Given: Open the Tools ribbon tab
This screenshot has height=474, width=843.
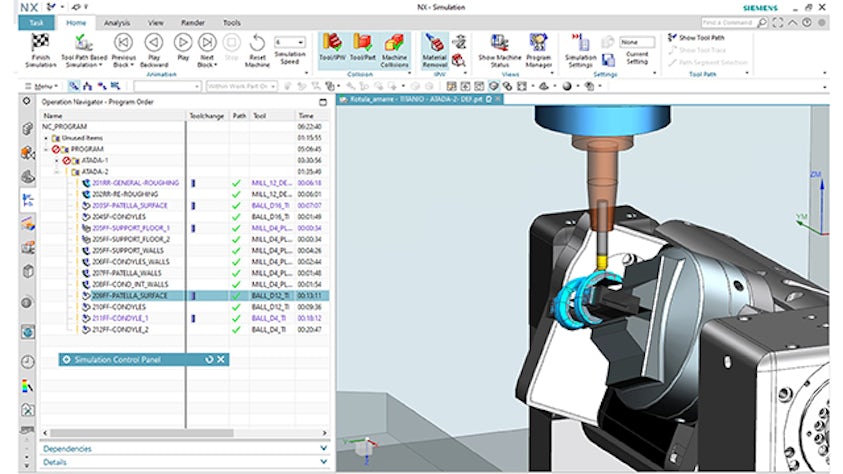Looking at the screenshot, I should pyautogui.click(x=232, y=23).
